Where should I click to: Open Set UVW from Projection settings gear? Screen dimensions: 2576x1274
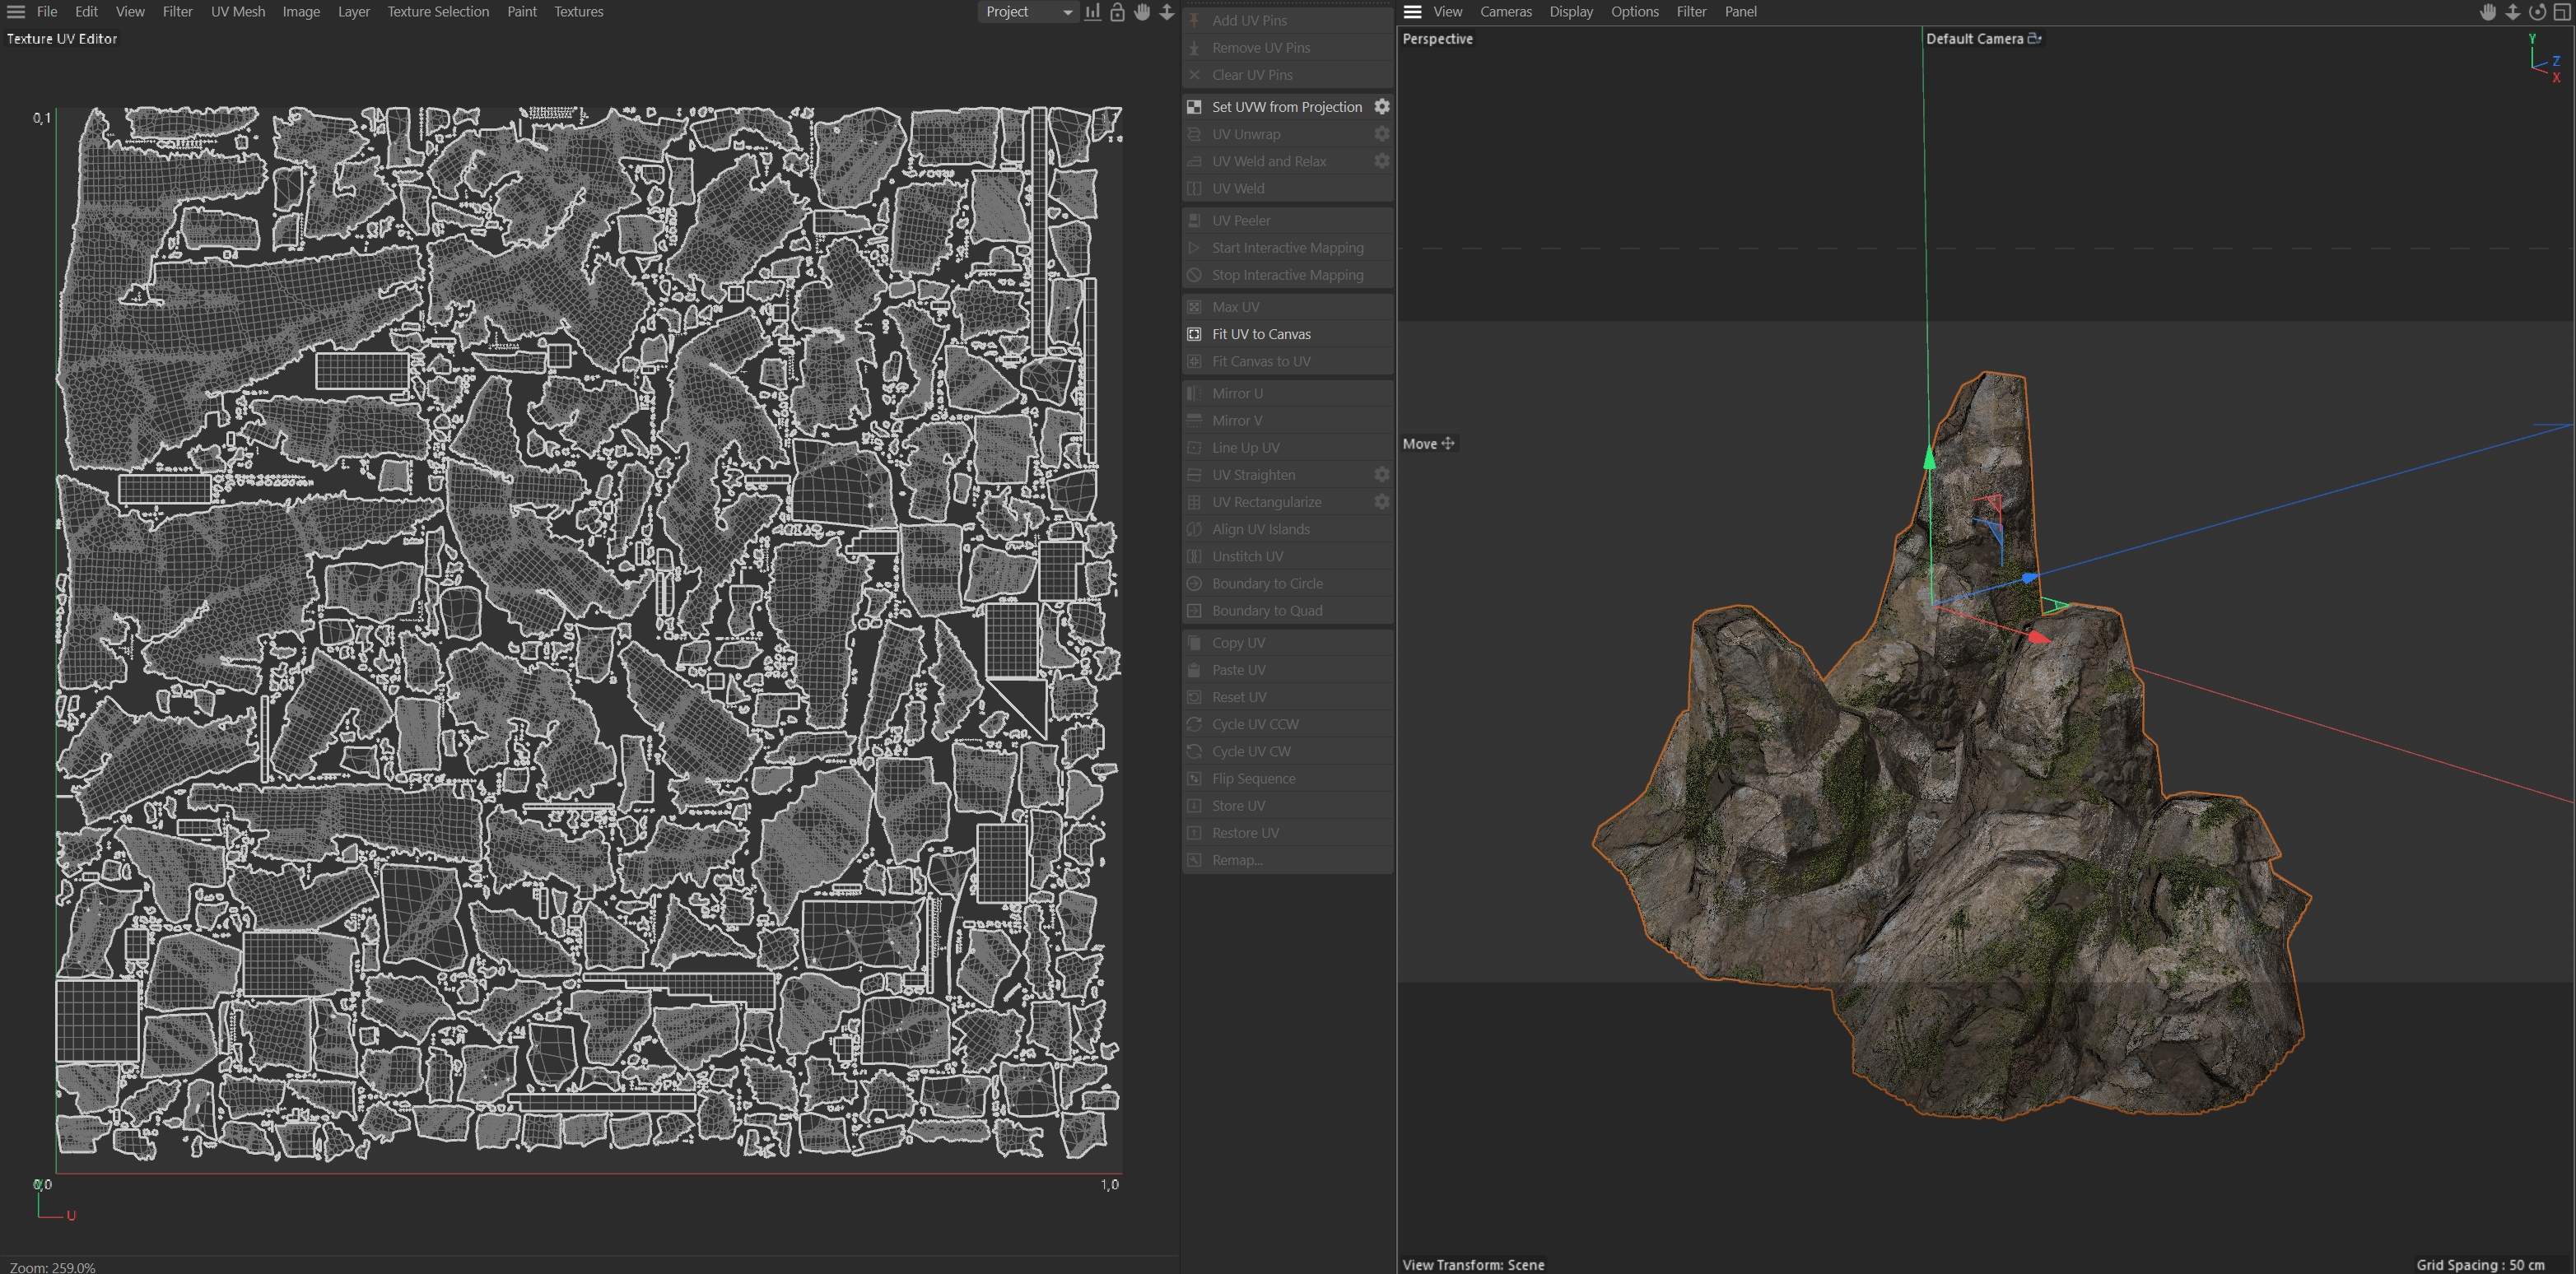[1381, 106]
